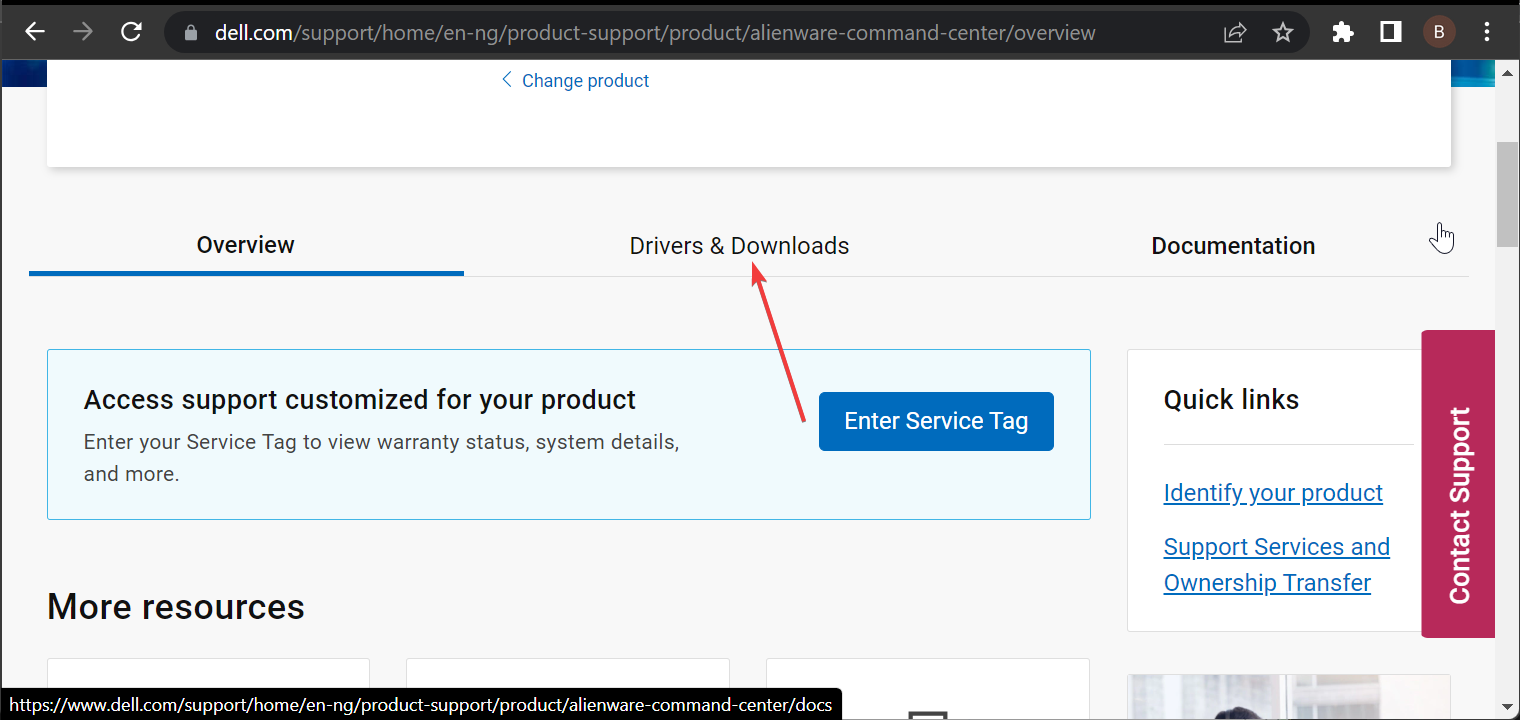View site security lock info

click(x=192, y=33)
